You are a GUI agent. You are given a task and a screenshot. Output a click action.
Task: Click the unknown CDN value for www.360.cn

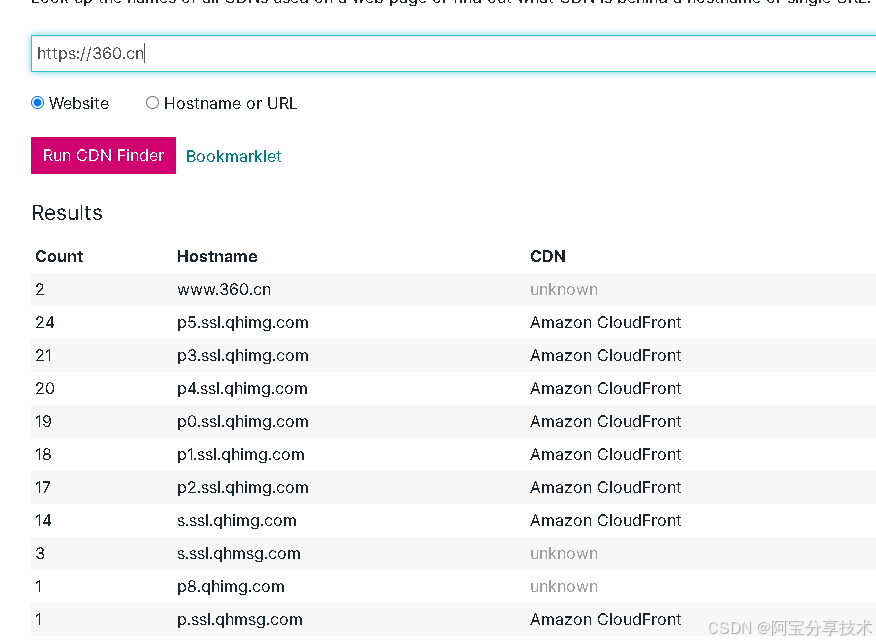(564, 289)
